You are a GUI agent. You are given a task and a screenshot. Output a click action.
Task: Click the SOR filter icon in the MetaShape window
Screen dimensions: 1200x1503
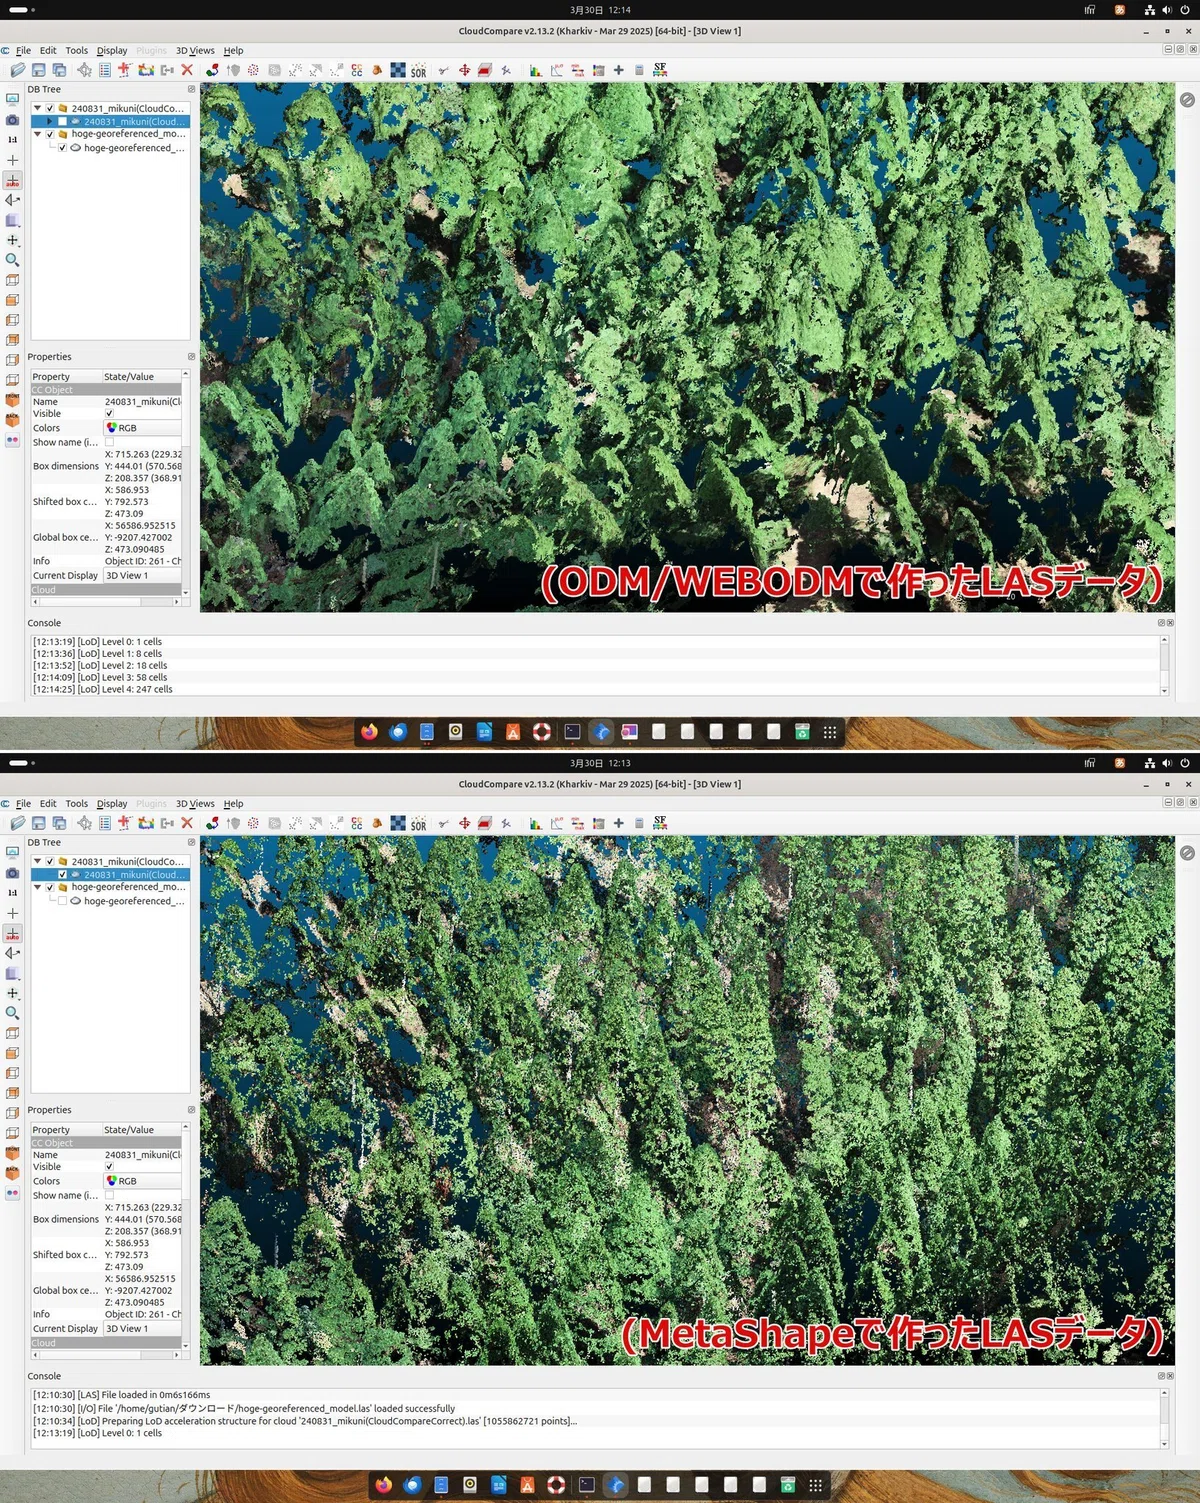click(x=418, y=824)
